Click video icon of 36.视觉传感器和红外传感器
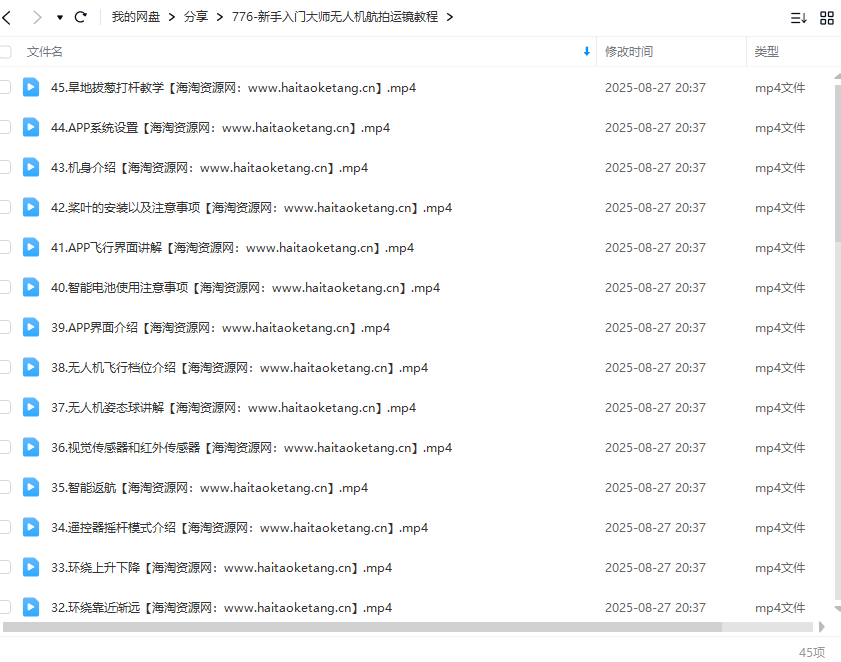The image size is (841, 662). pos(31,447)
